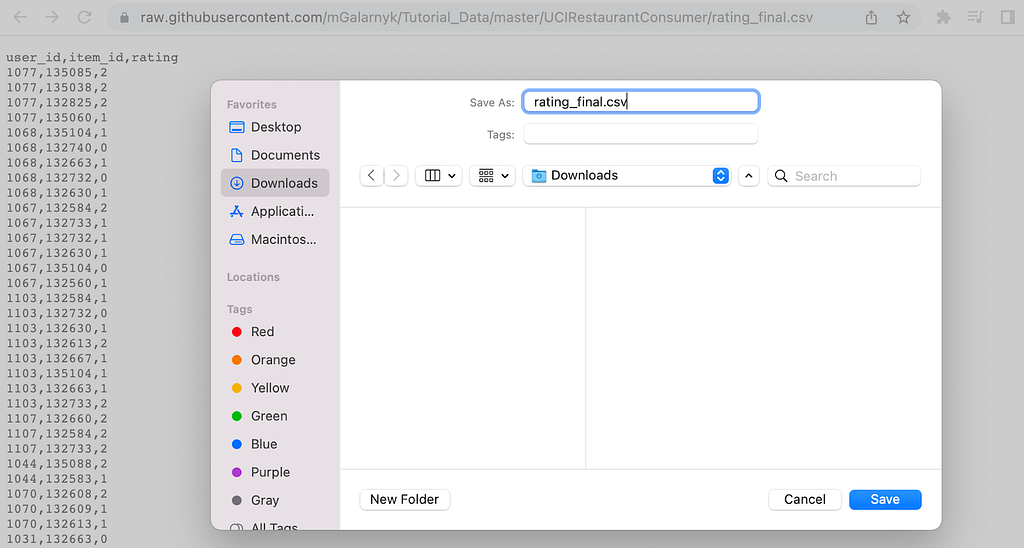Click the row 1068,132740,0
The height and width of the screenshot is (548, 1024).
point(57,148)
